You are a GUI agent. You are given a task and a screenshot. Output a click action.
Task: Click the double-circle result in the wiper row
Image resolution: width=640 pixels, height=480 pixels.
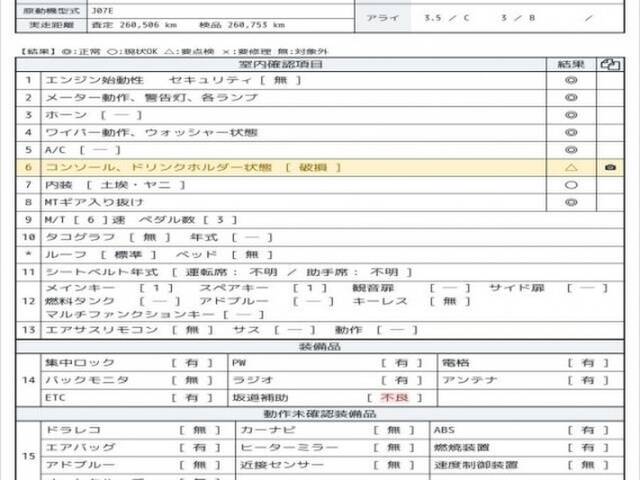(571, 133)
